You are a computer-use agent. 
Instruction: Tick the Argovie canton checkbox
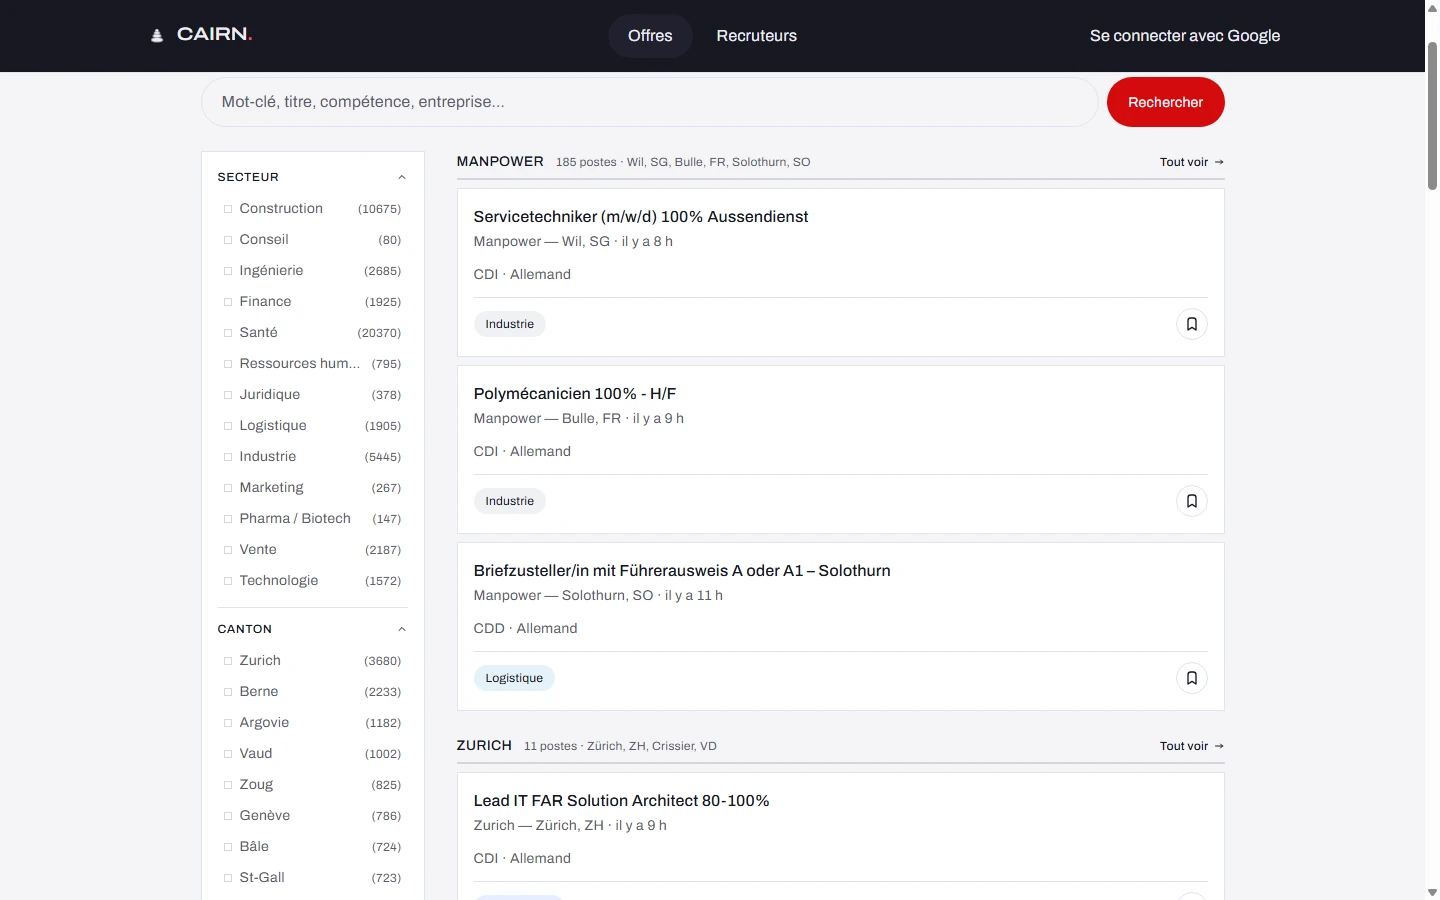pyautogui.click(x=228, y=723)
